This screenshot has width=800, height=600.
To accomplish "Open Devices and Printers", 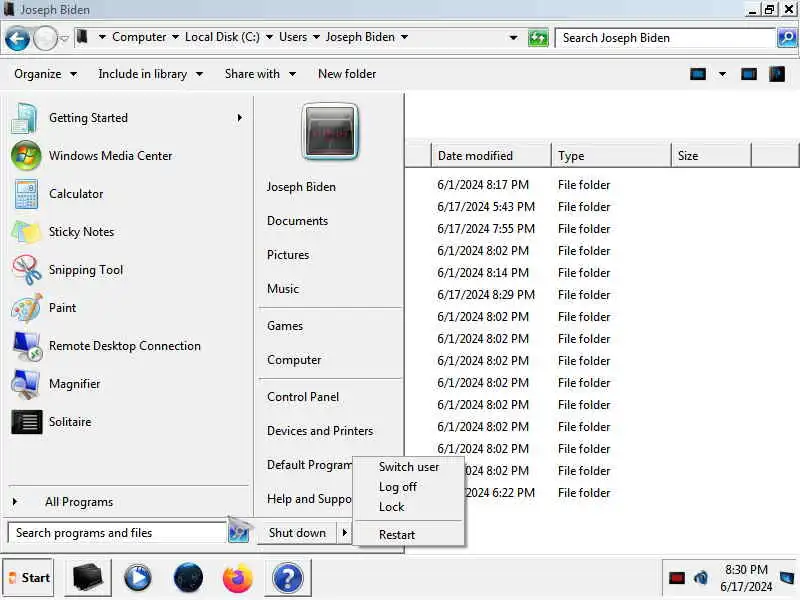I will pos(320,431).
